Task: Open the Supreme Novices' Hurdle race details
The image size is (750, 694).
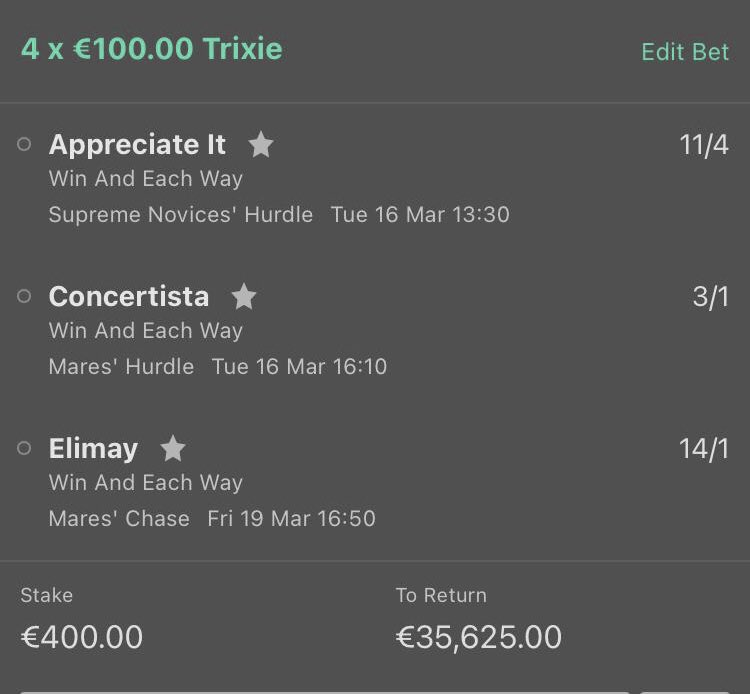Action: coord(180,215)
